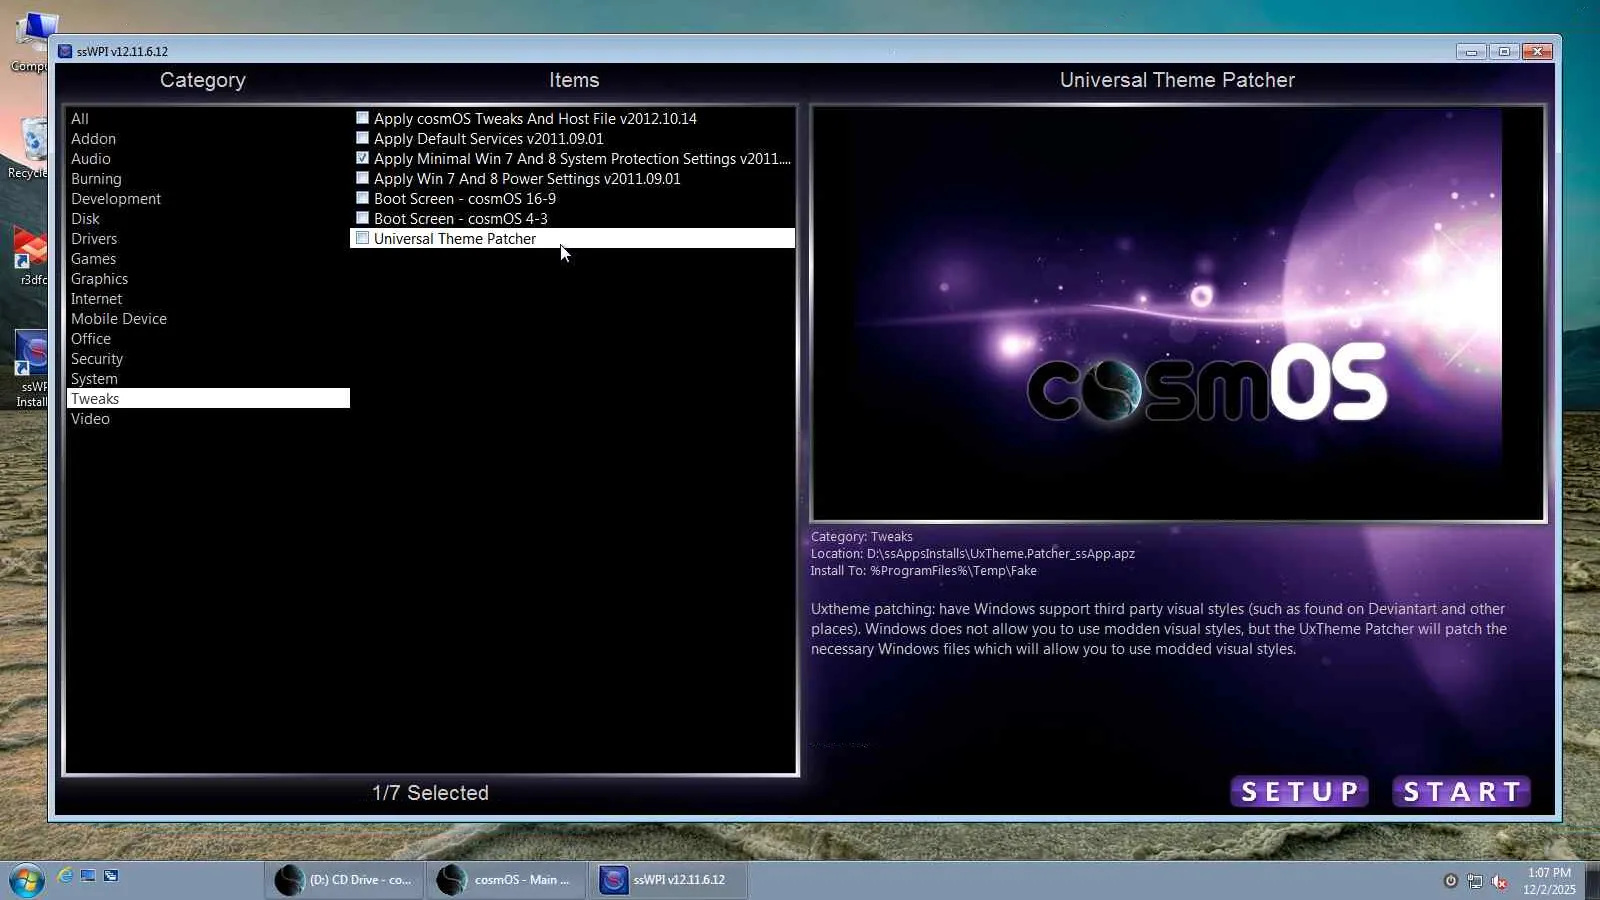Click the Show Desktop quick launch icon
The image size is (1600, 900).
(88, 876)
